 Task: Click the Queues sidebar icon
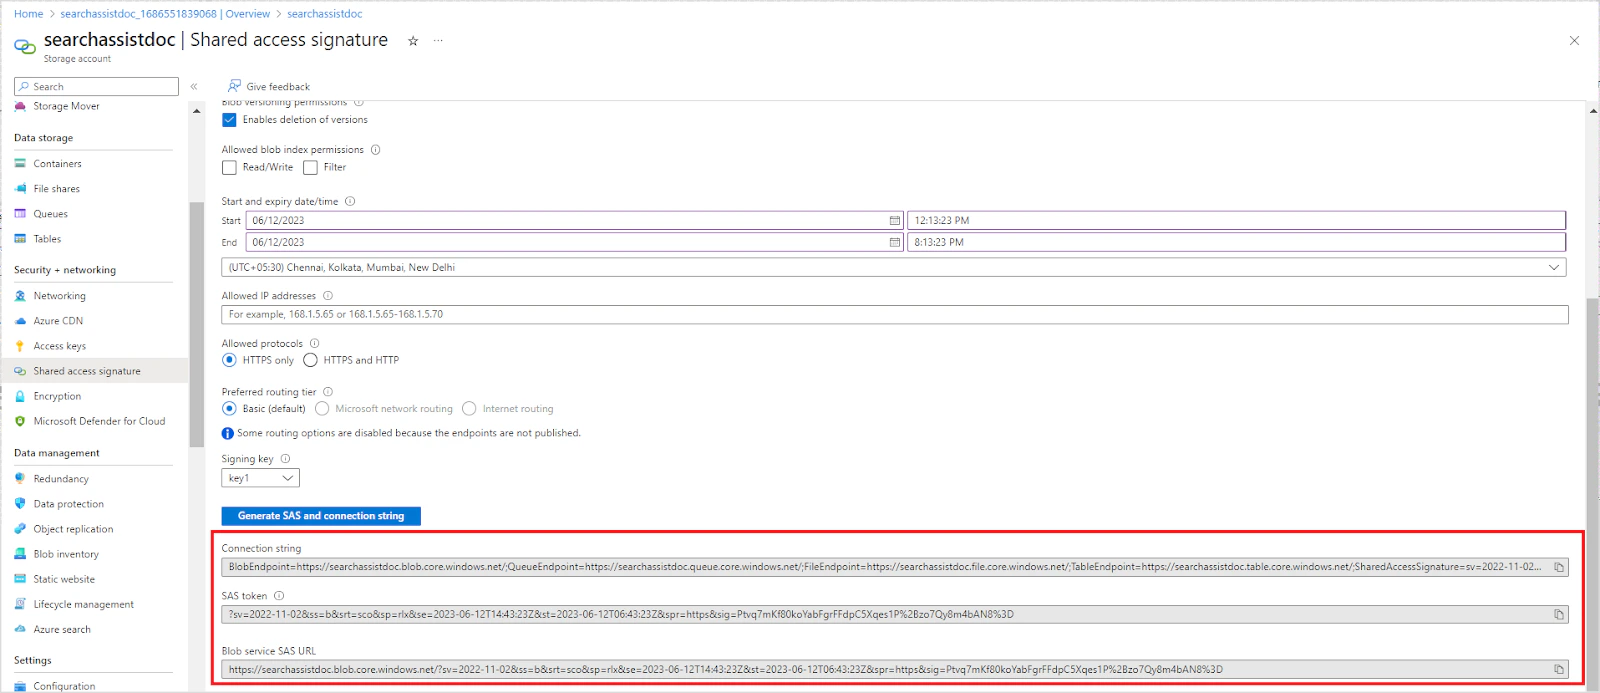[20, 213]
